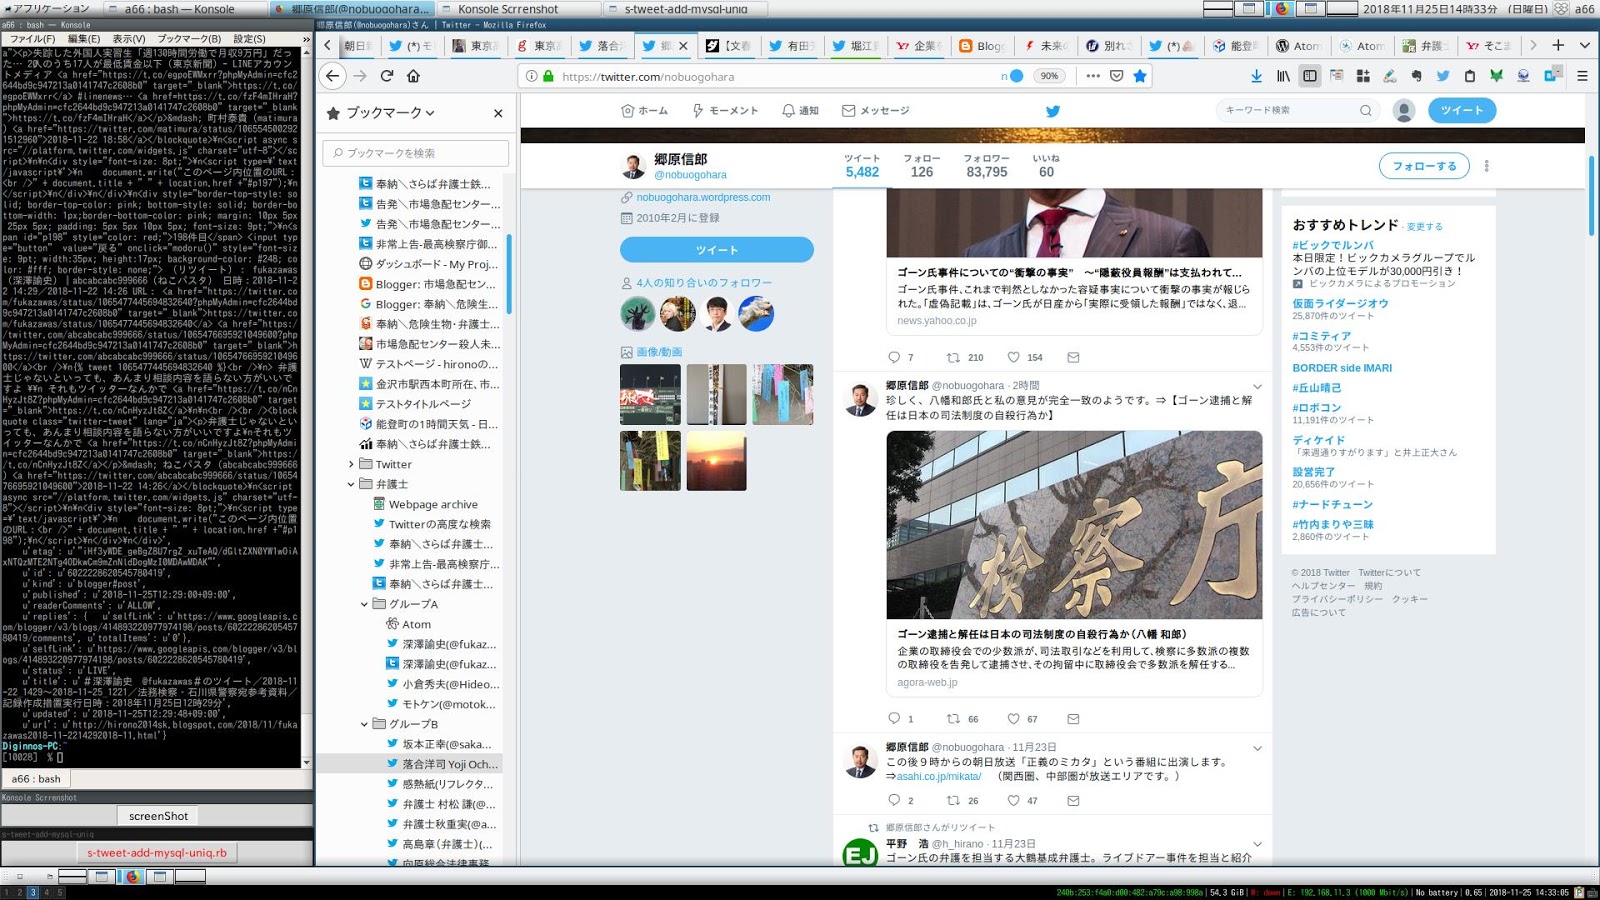The width and height of the screenshot is (1600, 900).
Task: Click Twitter bird logo in navbar
Action: click(1052, 111)
